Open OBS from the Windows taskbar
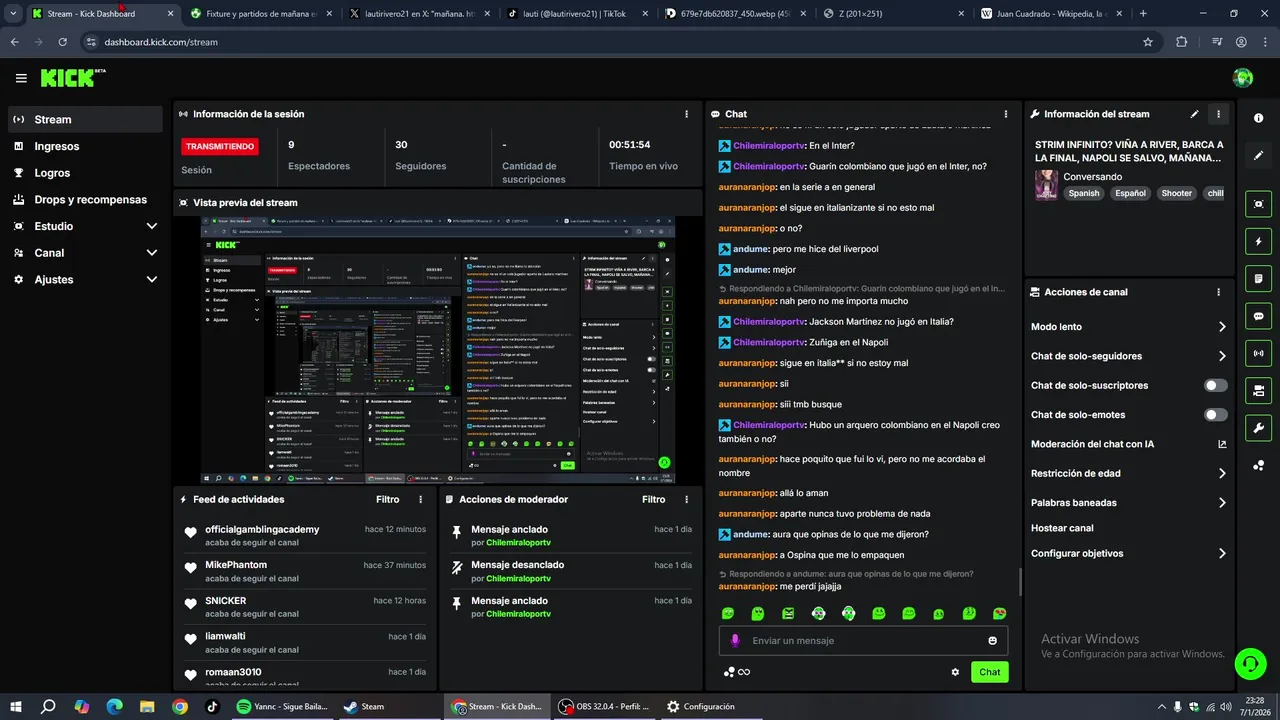 (604, 706)
